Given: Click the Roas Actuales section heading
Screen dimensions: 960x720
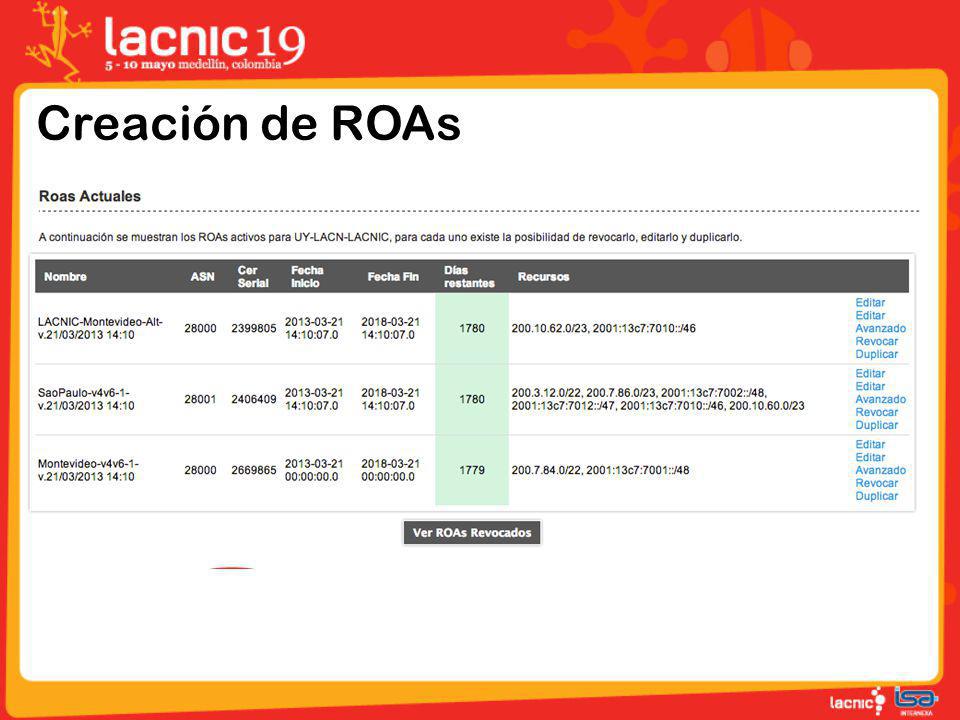Looking at the screenshot, I should tap(89, 196).
